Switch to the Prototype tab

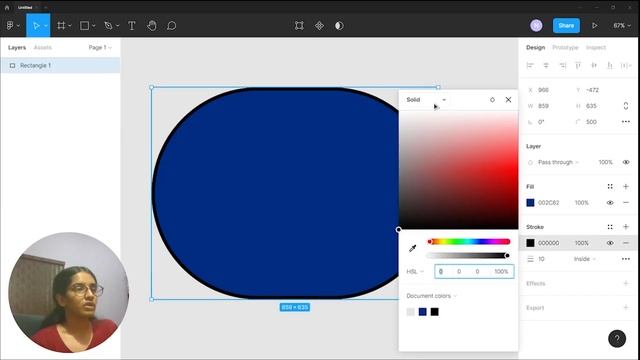tap(565, 47)
